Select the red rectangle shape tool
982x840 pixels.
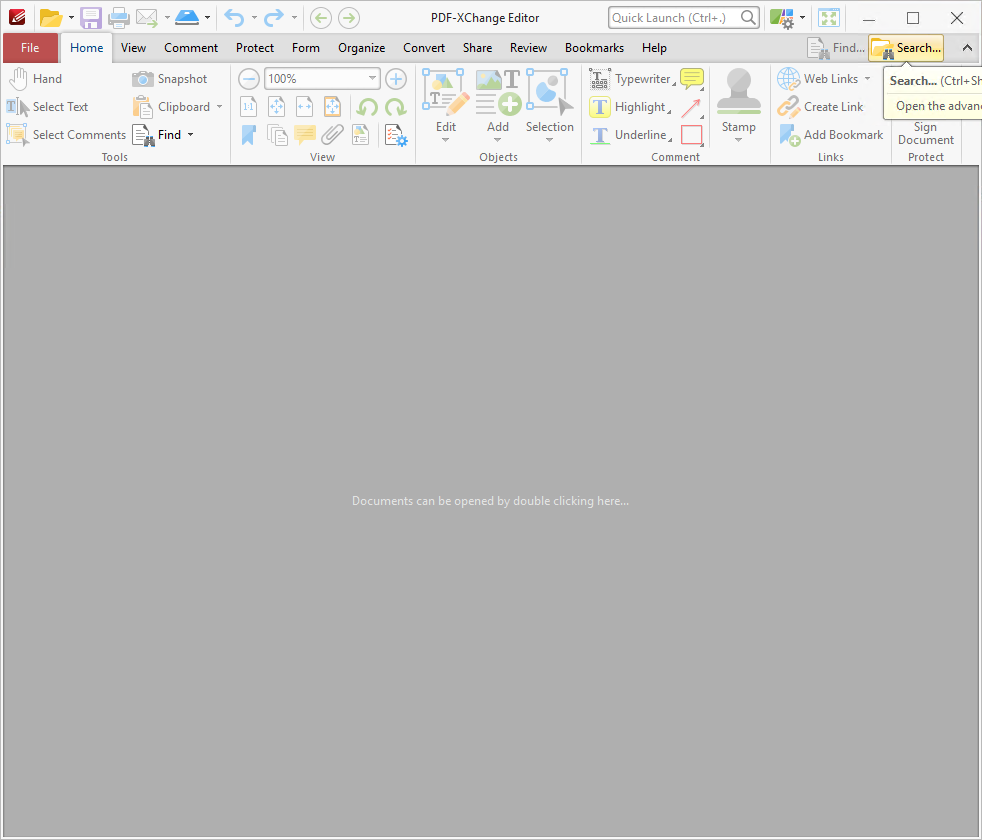pyautogui.click(x=691, y=135)
